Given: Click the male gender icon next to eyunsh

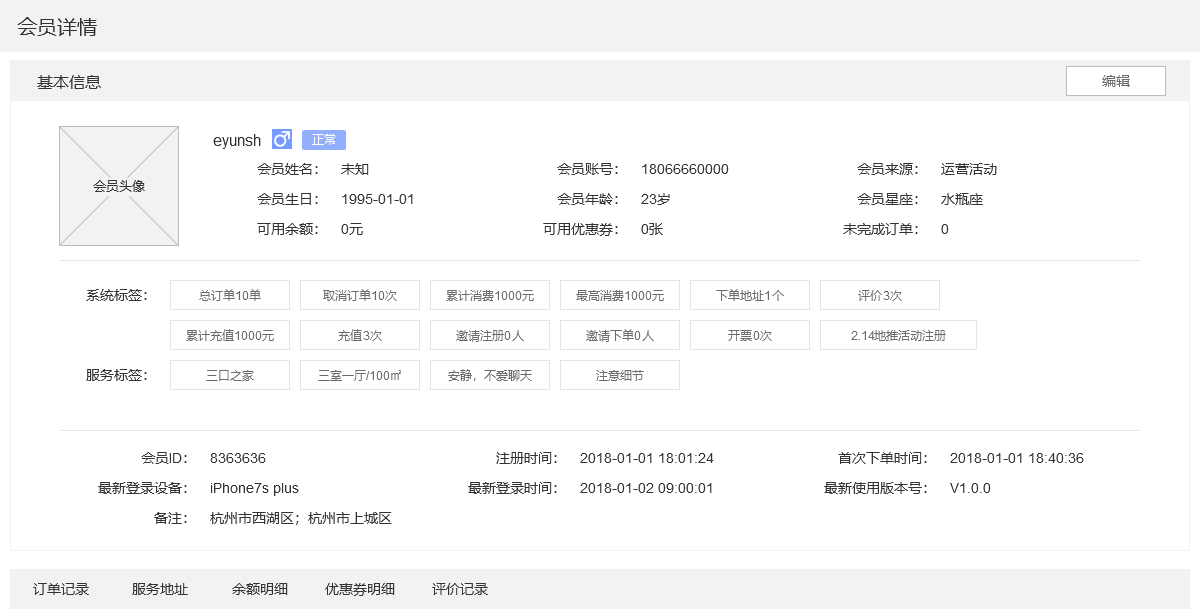Looking at the screenshot, I should pos(282,140).
